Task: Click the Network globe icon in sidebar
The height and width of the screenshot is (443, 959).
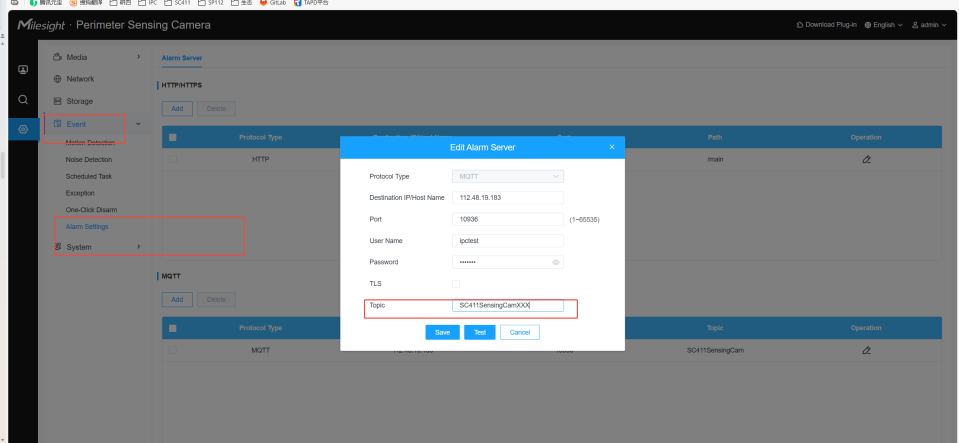Action: pyautogui.click(x=57, y=79)
